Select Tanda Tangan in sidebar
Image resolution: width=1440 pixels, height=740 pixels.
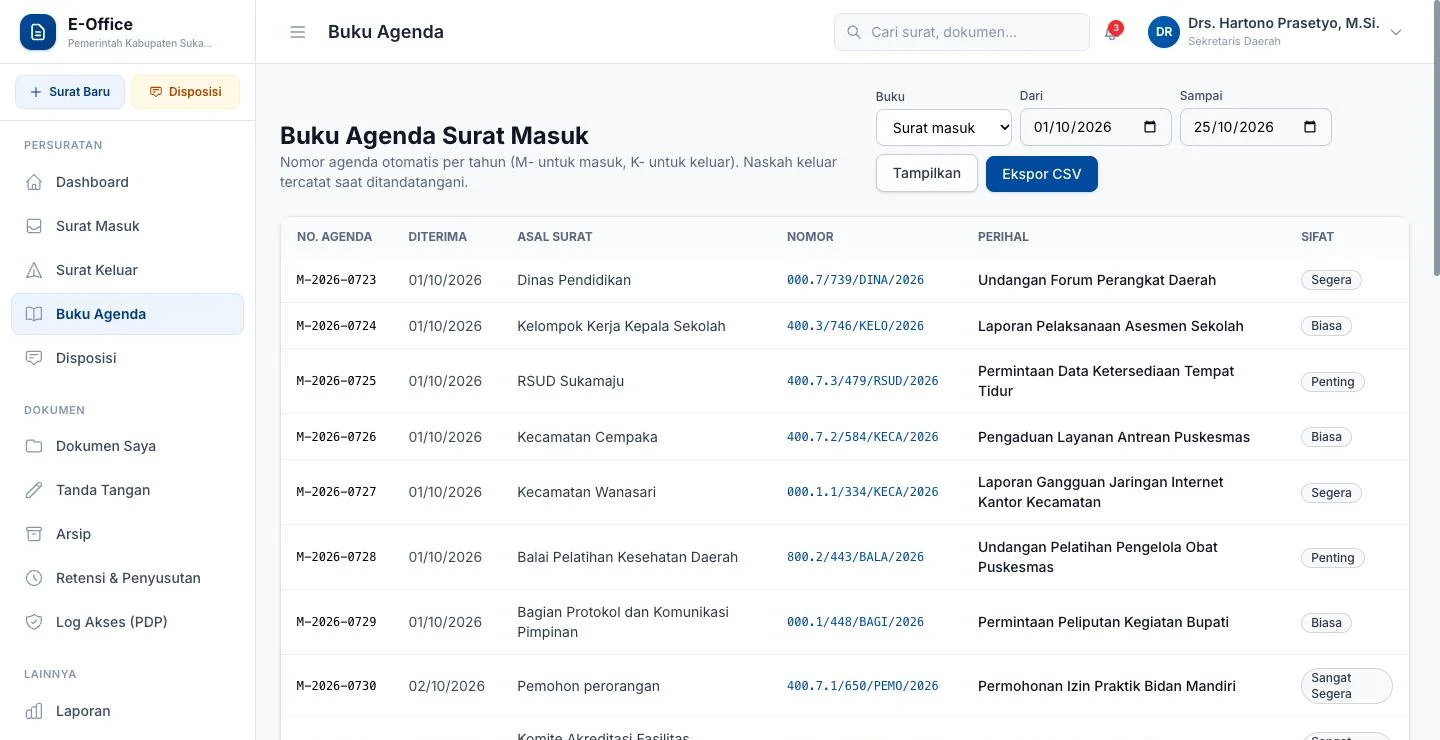pos(127,490)
